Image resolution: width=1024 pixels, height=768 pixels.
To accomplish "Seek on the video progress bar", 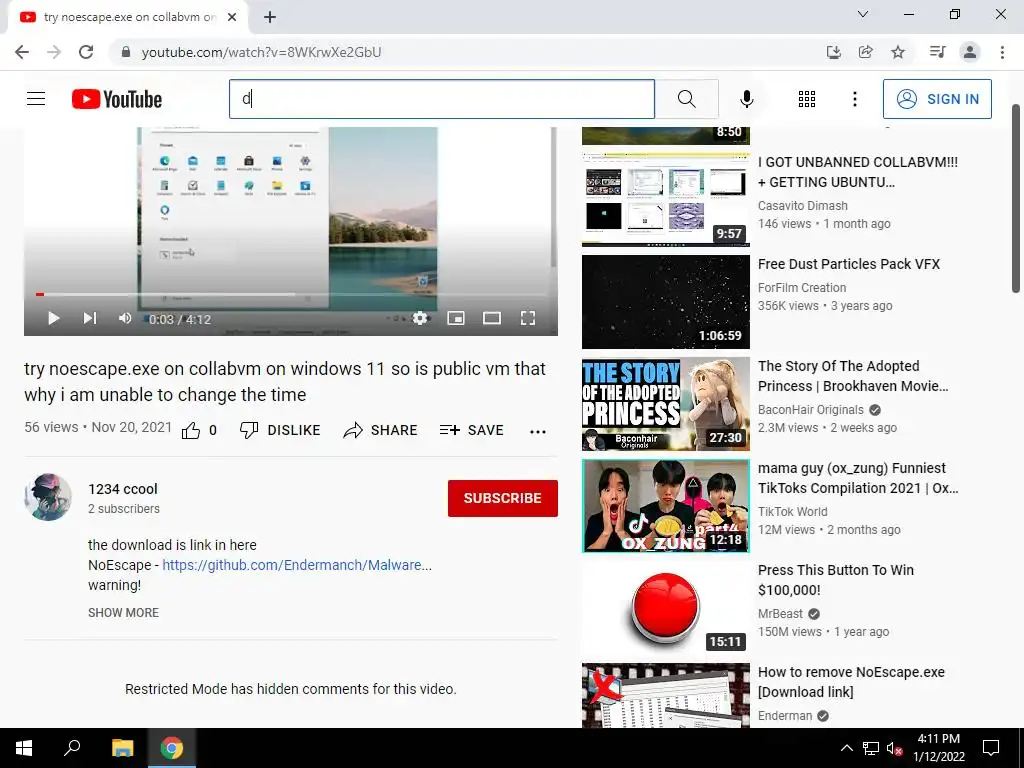I will (291, 295).
